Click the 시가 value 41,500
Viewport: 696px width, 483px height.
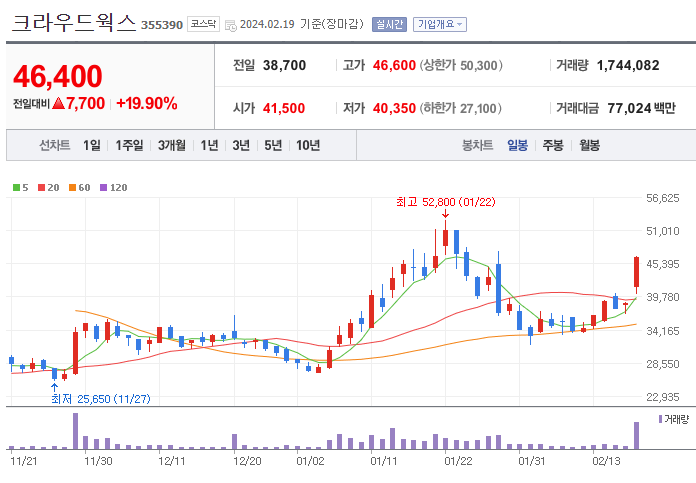[284, 108]
